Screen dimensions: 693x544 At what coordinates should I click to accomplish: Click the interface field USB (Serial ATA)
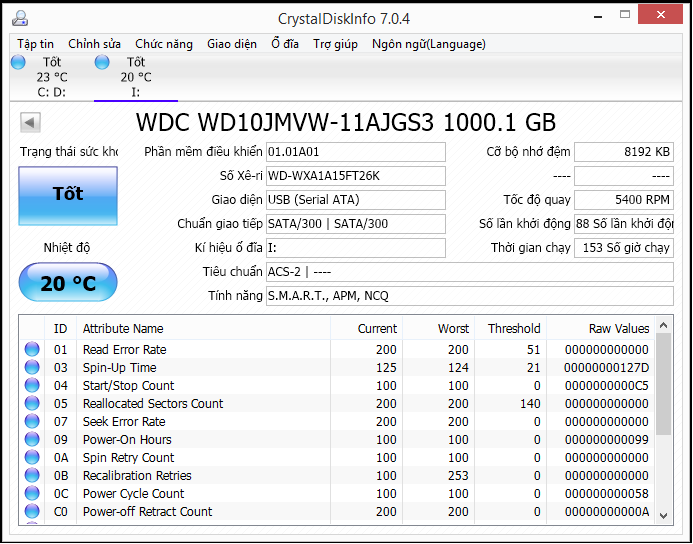tap(356, 200)
